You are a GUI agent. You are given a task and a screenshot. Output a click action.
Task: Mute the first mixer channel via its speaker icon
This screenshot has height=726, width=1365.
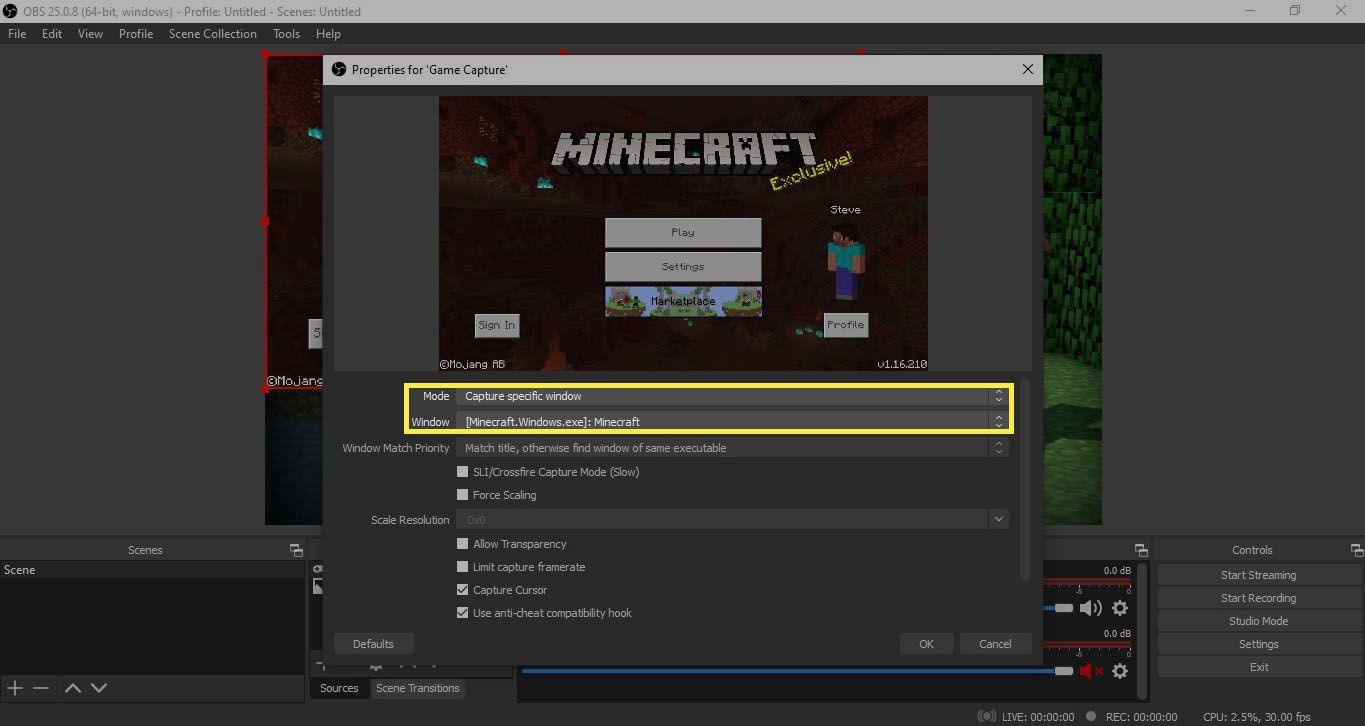pos(1090,608)
